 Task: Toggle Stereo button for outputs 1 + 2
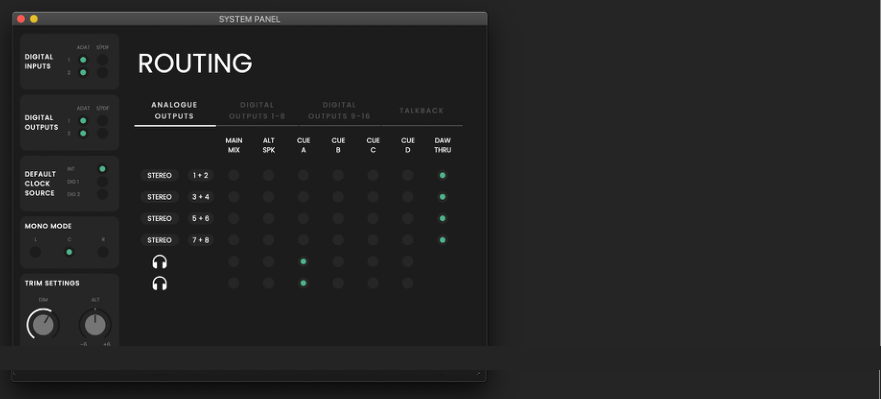[x=160, y=175]
